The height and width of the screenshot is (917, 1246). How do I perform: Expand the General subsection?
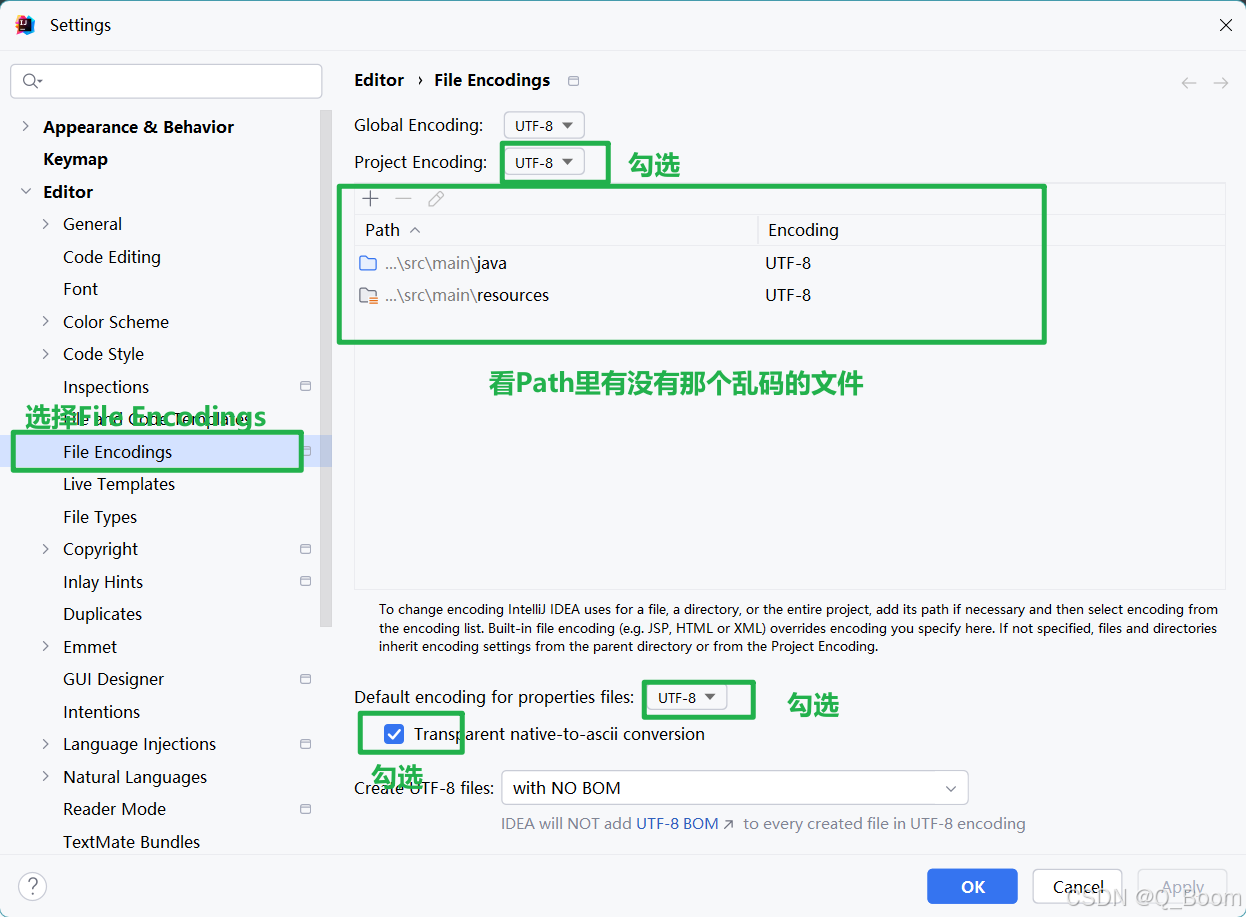coord(46,224)
